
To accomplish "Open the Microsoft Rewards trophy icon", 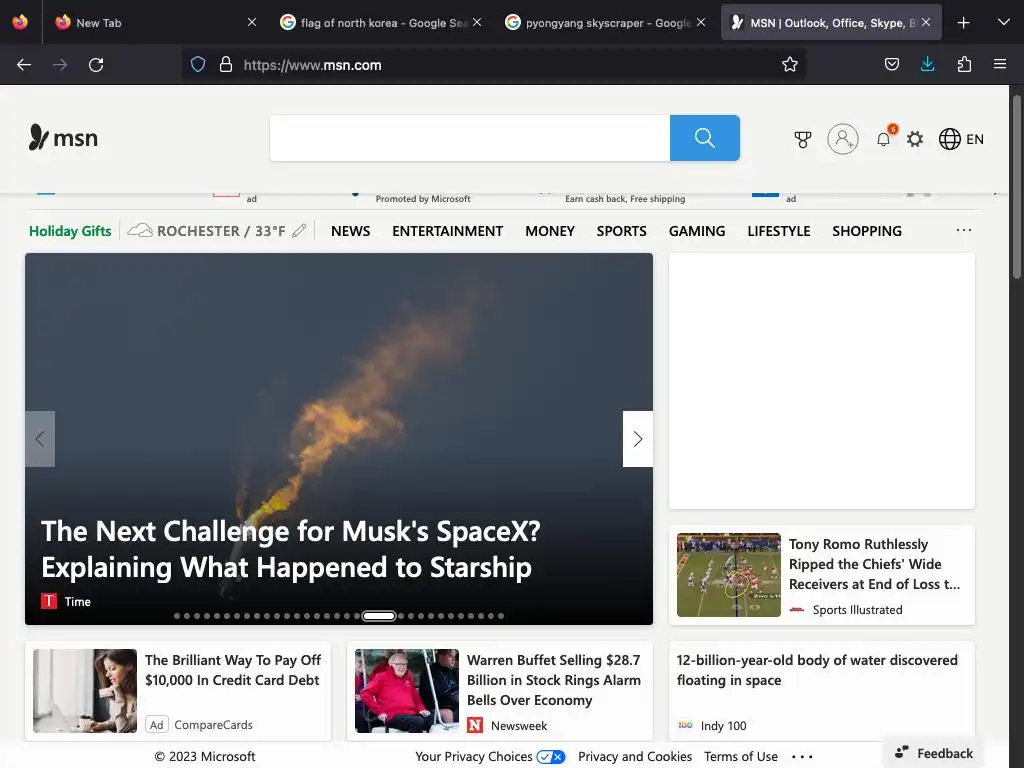I will pos(803,139).
